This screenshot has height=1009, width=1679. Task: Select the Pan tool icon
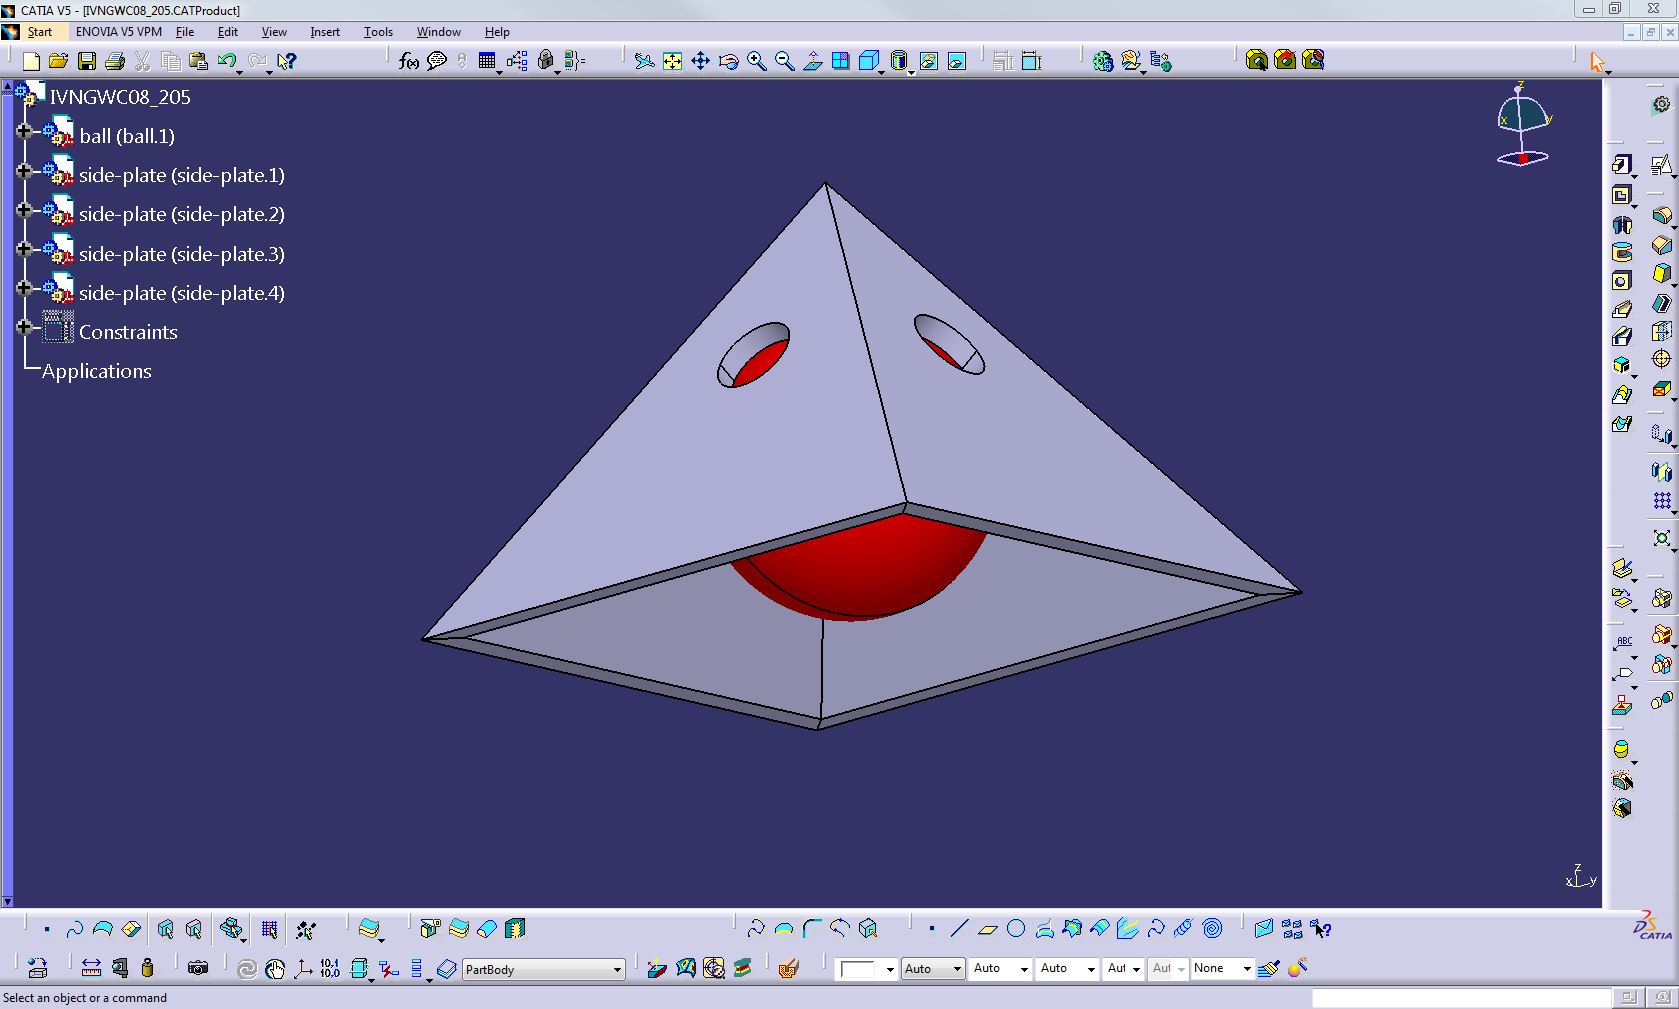pos(700,61)
